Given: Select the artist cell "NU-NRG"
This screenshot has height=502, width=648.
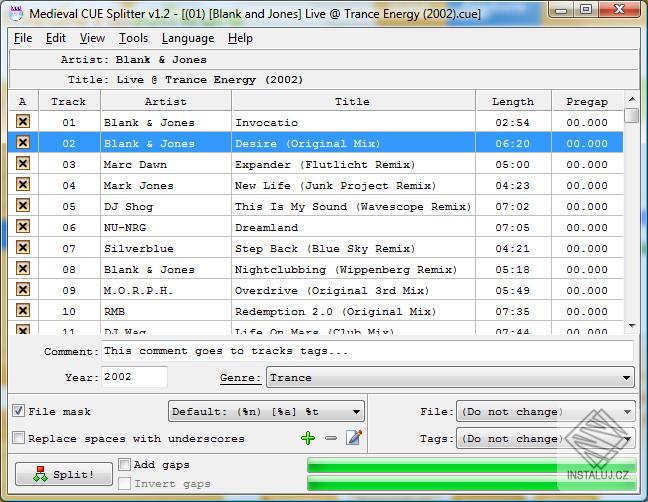Looking at the screenshot, I should [166, 227].
